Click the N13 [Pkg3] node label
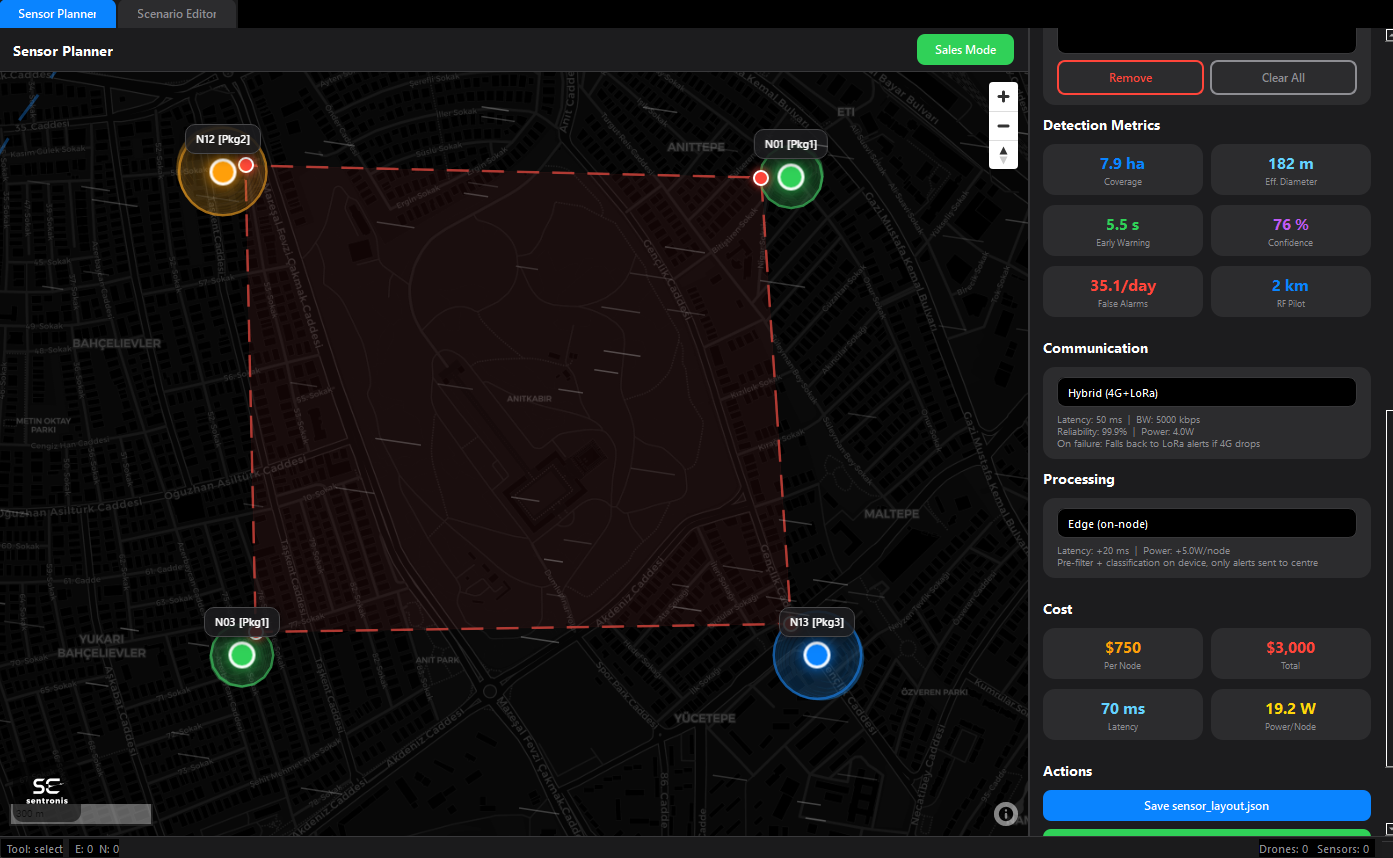 817,622
